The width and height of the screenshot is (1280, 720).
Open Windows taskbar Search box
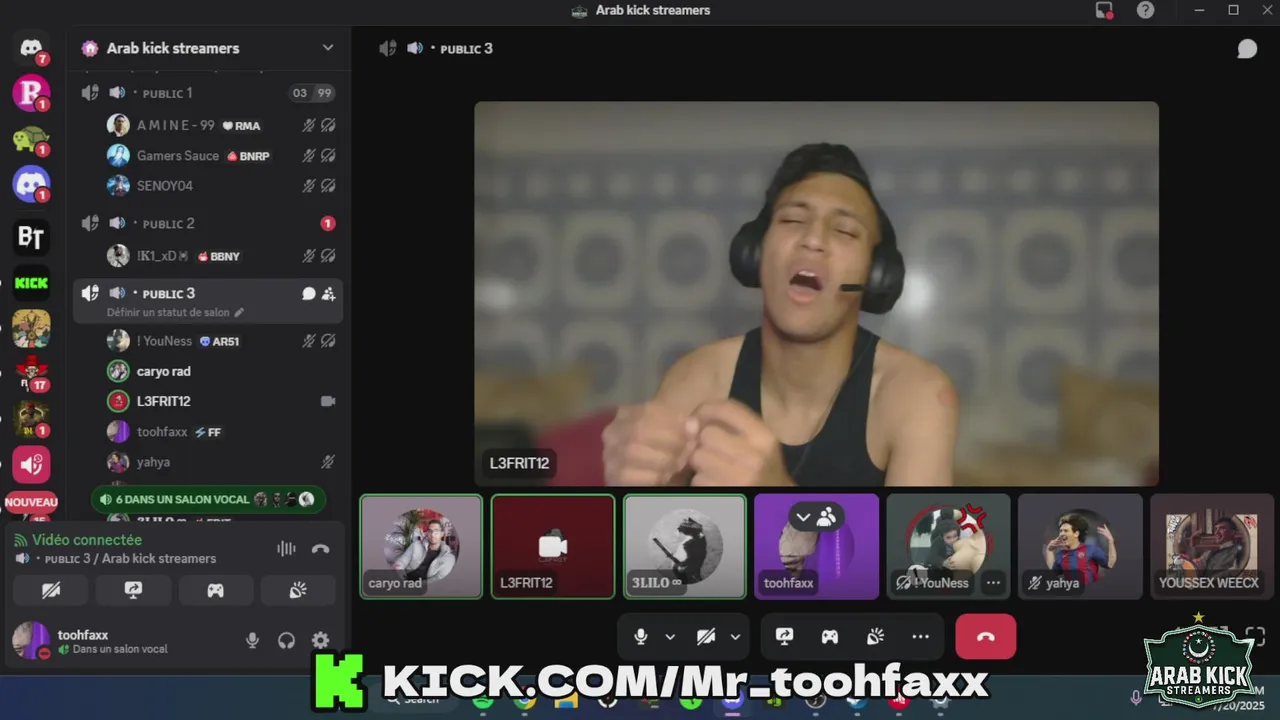(x=420, y=699)
